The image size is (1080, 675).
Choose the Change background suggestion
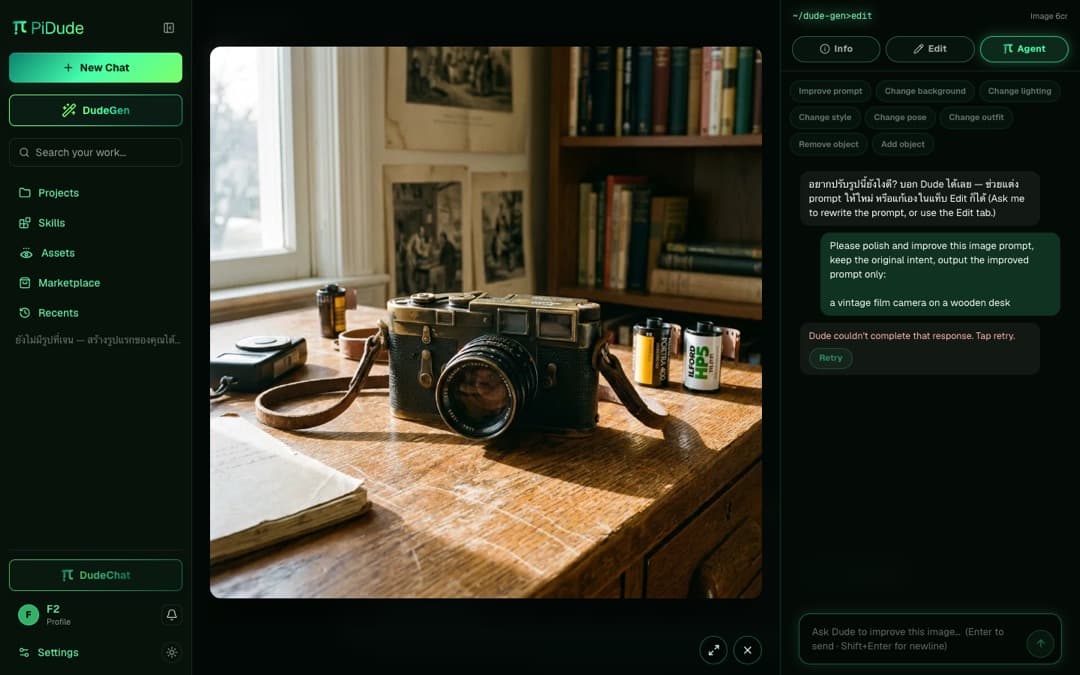click(x=925, y=91)
